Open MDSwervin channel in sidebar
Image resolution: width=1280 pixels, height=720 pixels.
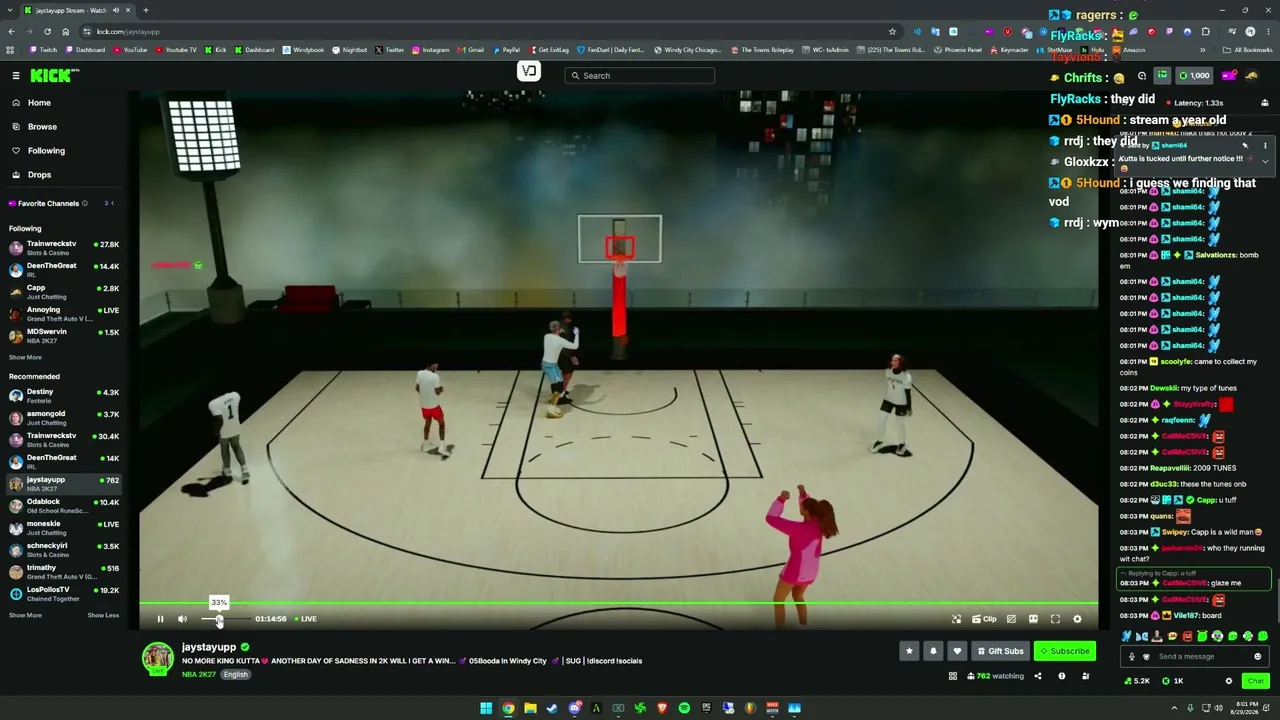point(65,336)
